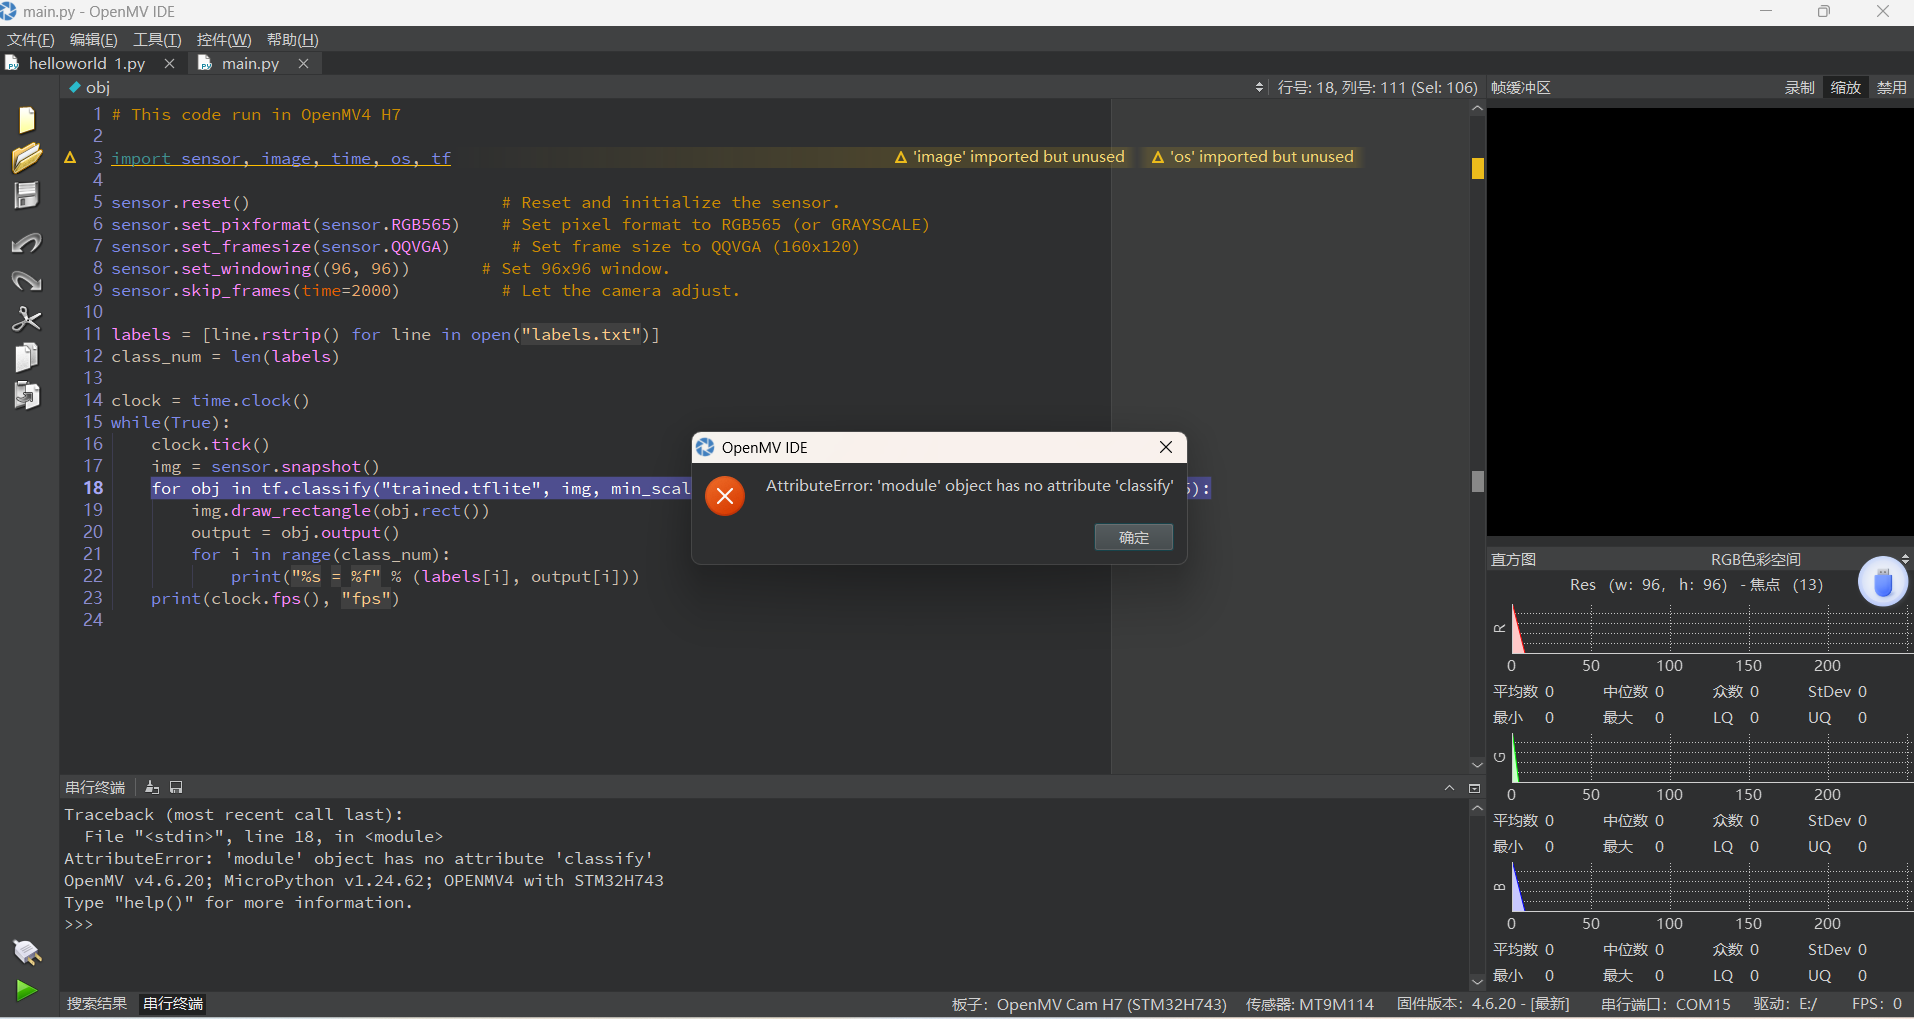Click the 直方图 panel title
Viewport: 1914px width, 1019px height.
click(x=1513, y=559)
